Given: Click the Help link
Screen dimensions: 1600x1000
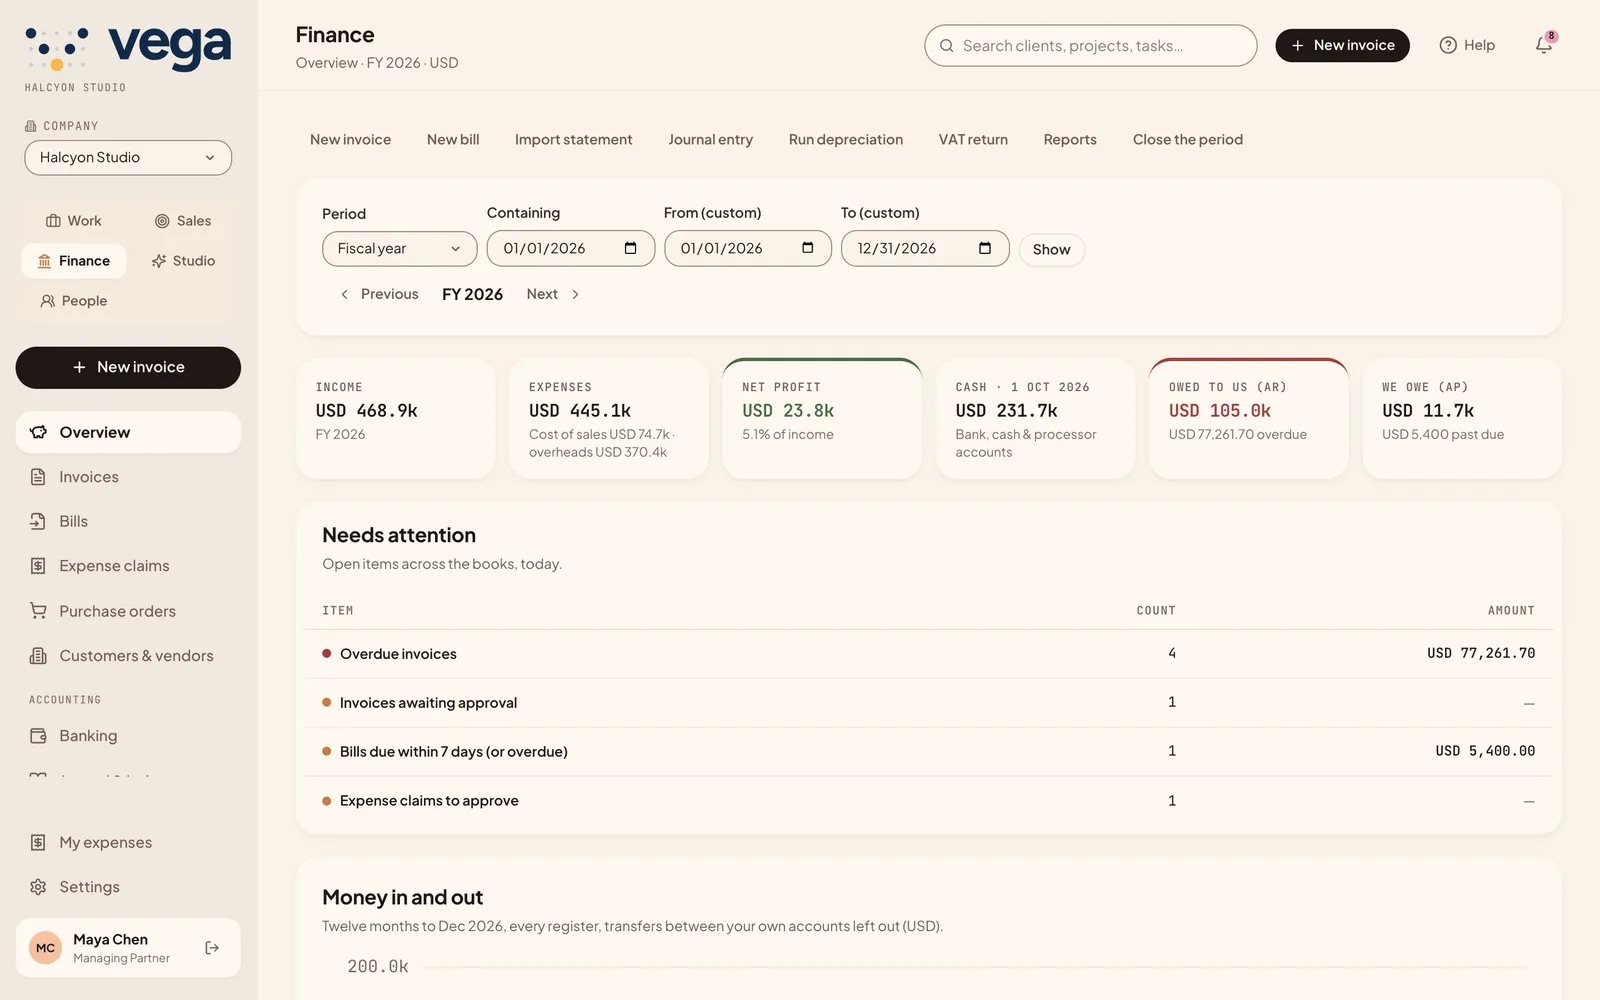Looking at the screenshot, I should [x=1467, y=45].
